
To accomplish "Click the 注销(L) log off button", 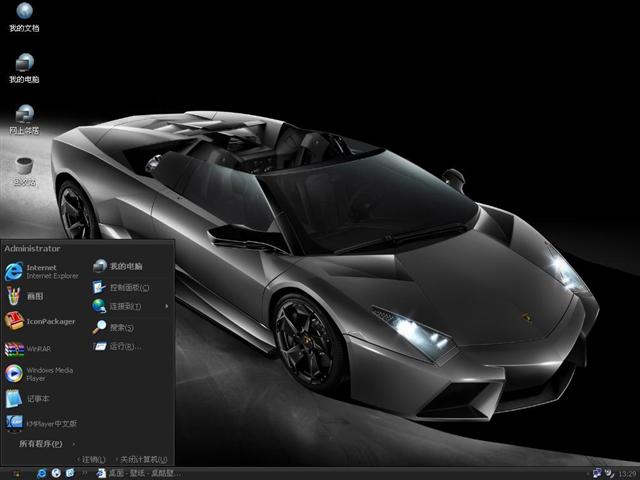I will pos(92,459).
